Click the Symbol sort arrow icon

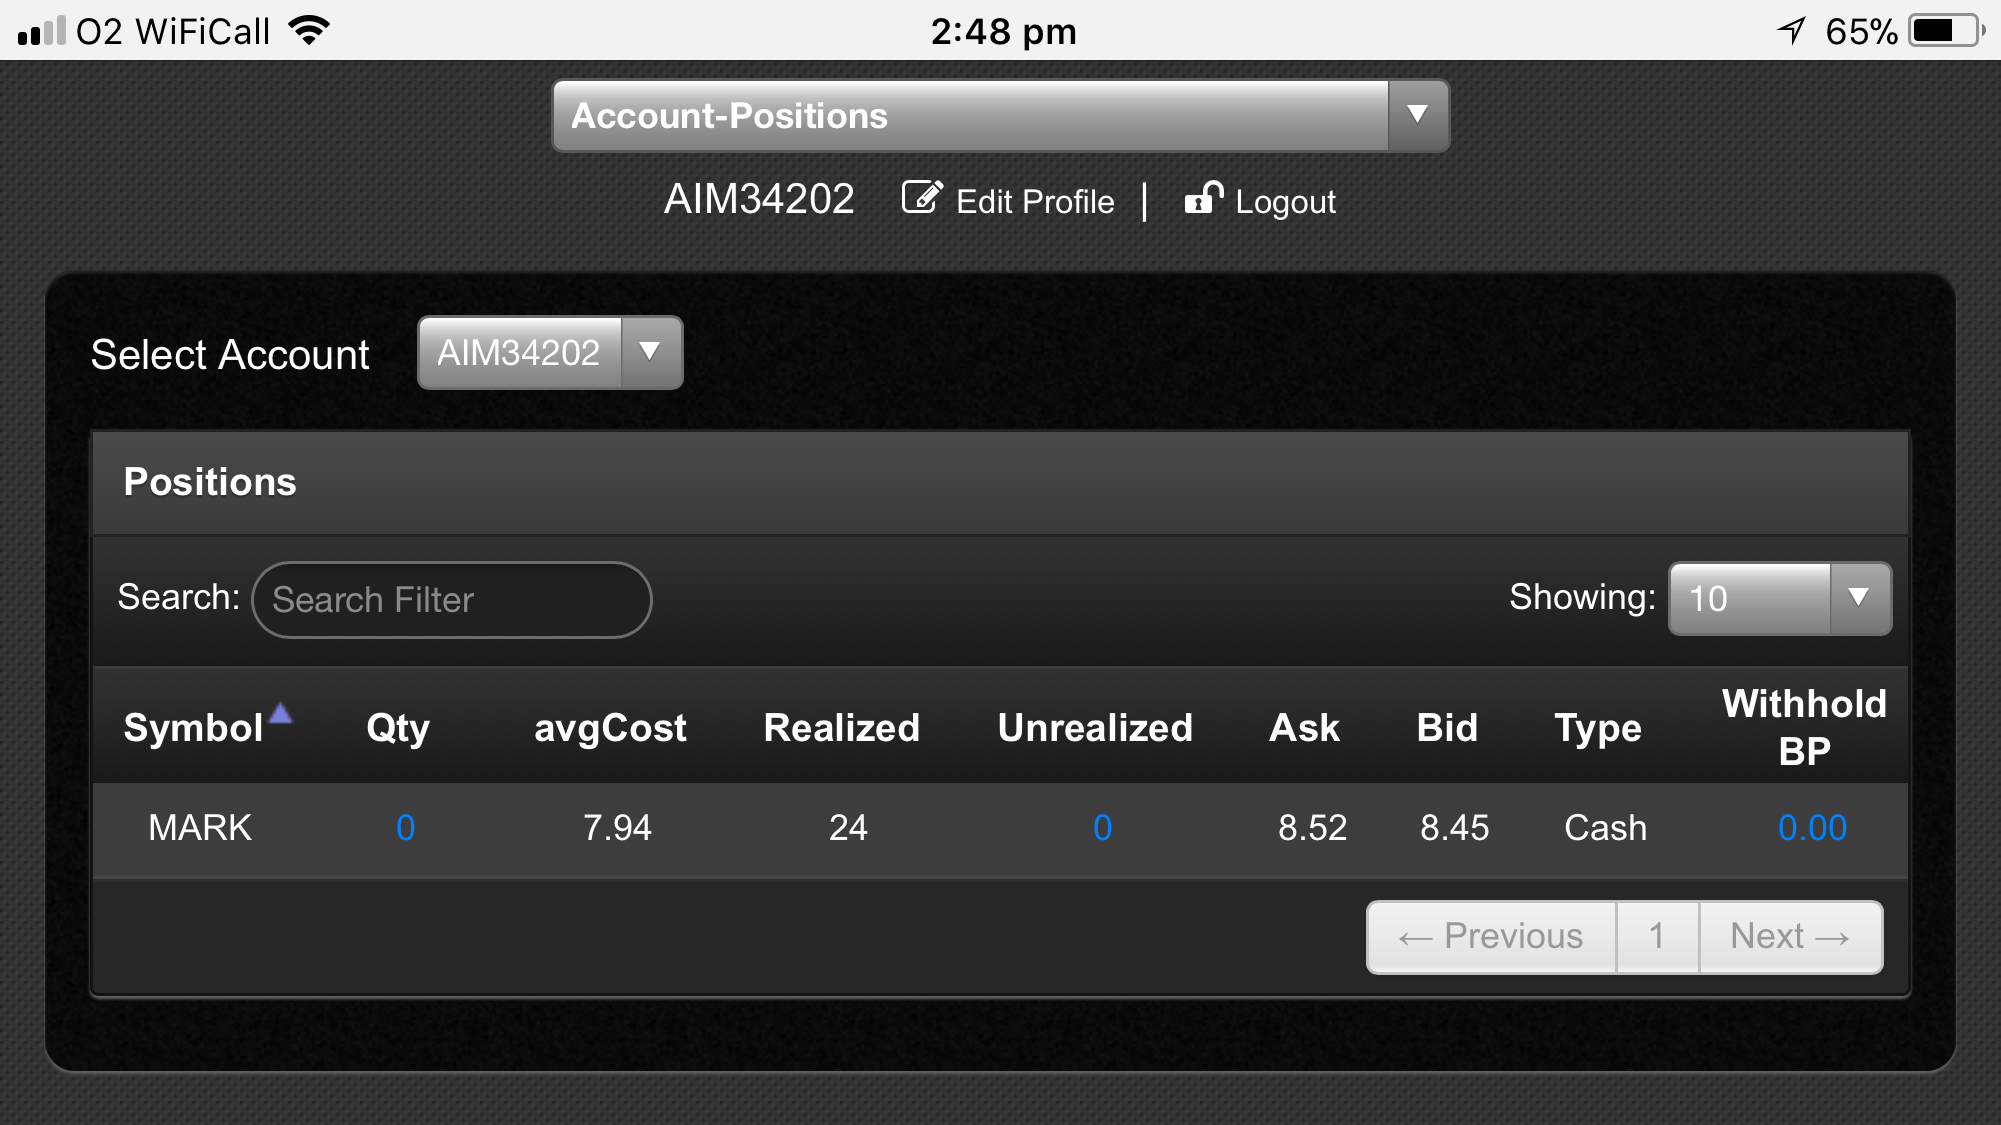pos(281,713)
